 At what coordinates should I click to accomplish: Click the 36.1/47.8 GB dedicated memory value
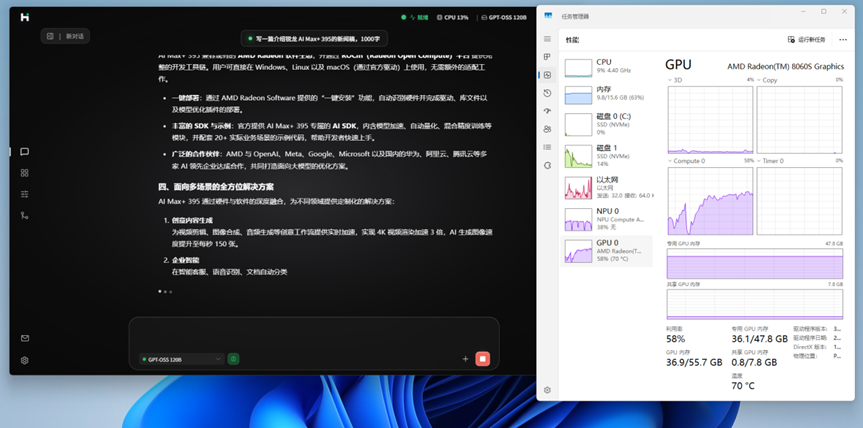coord(760,339)
